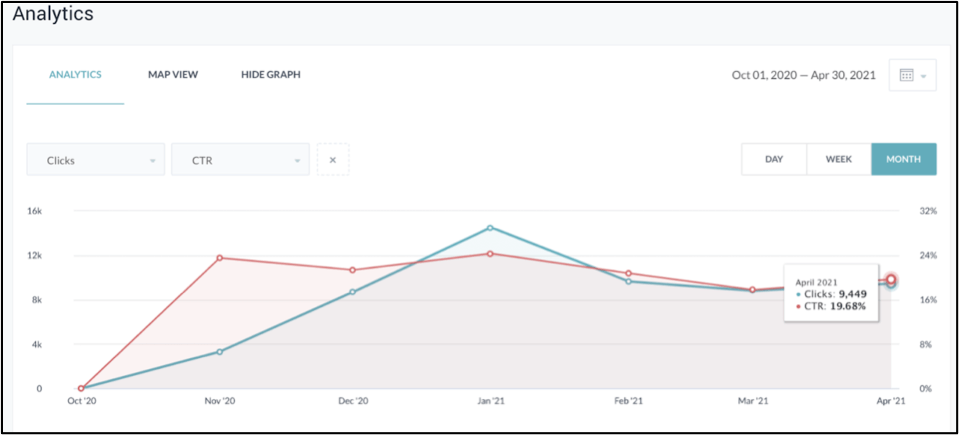This screenshot has height=435, width=959.
Task: Remove second metric with the X icon
Action: tap(333, 160)
